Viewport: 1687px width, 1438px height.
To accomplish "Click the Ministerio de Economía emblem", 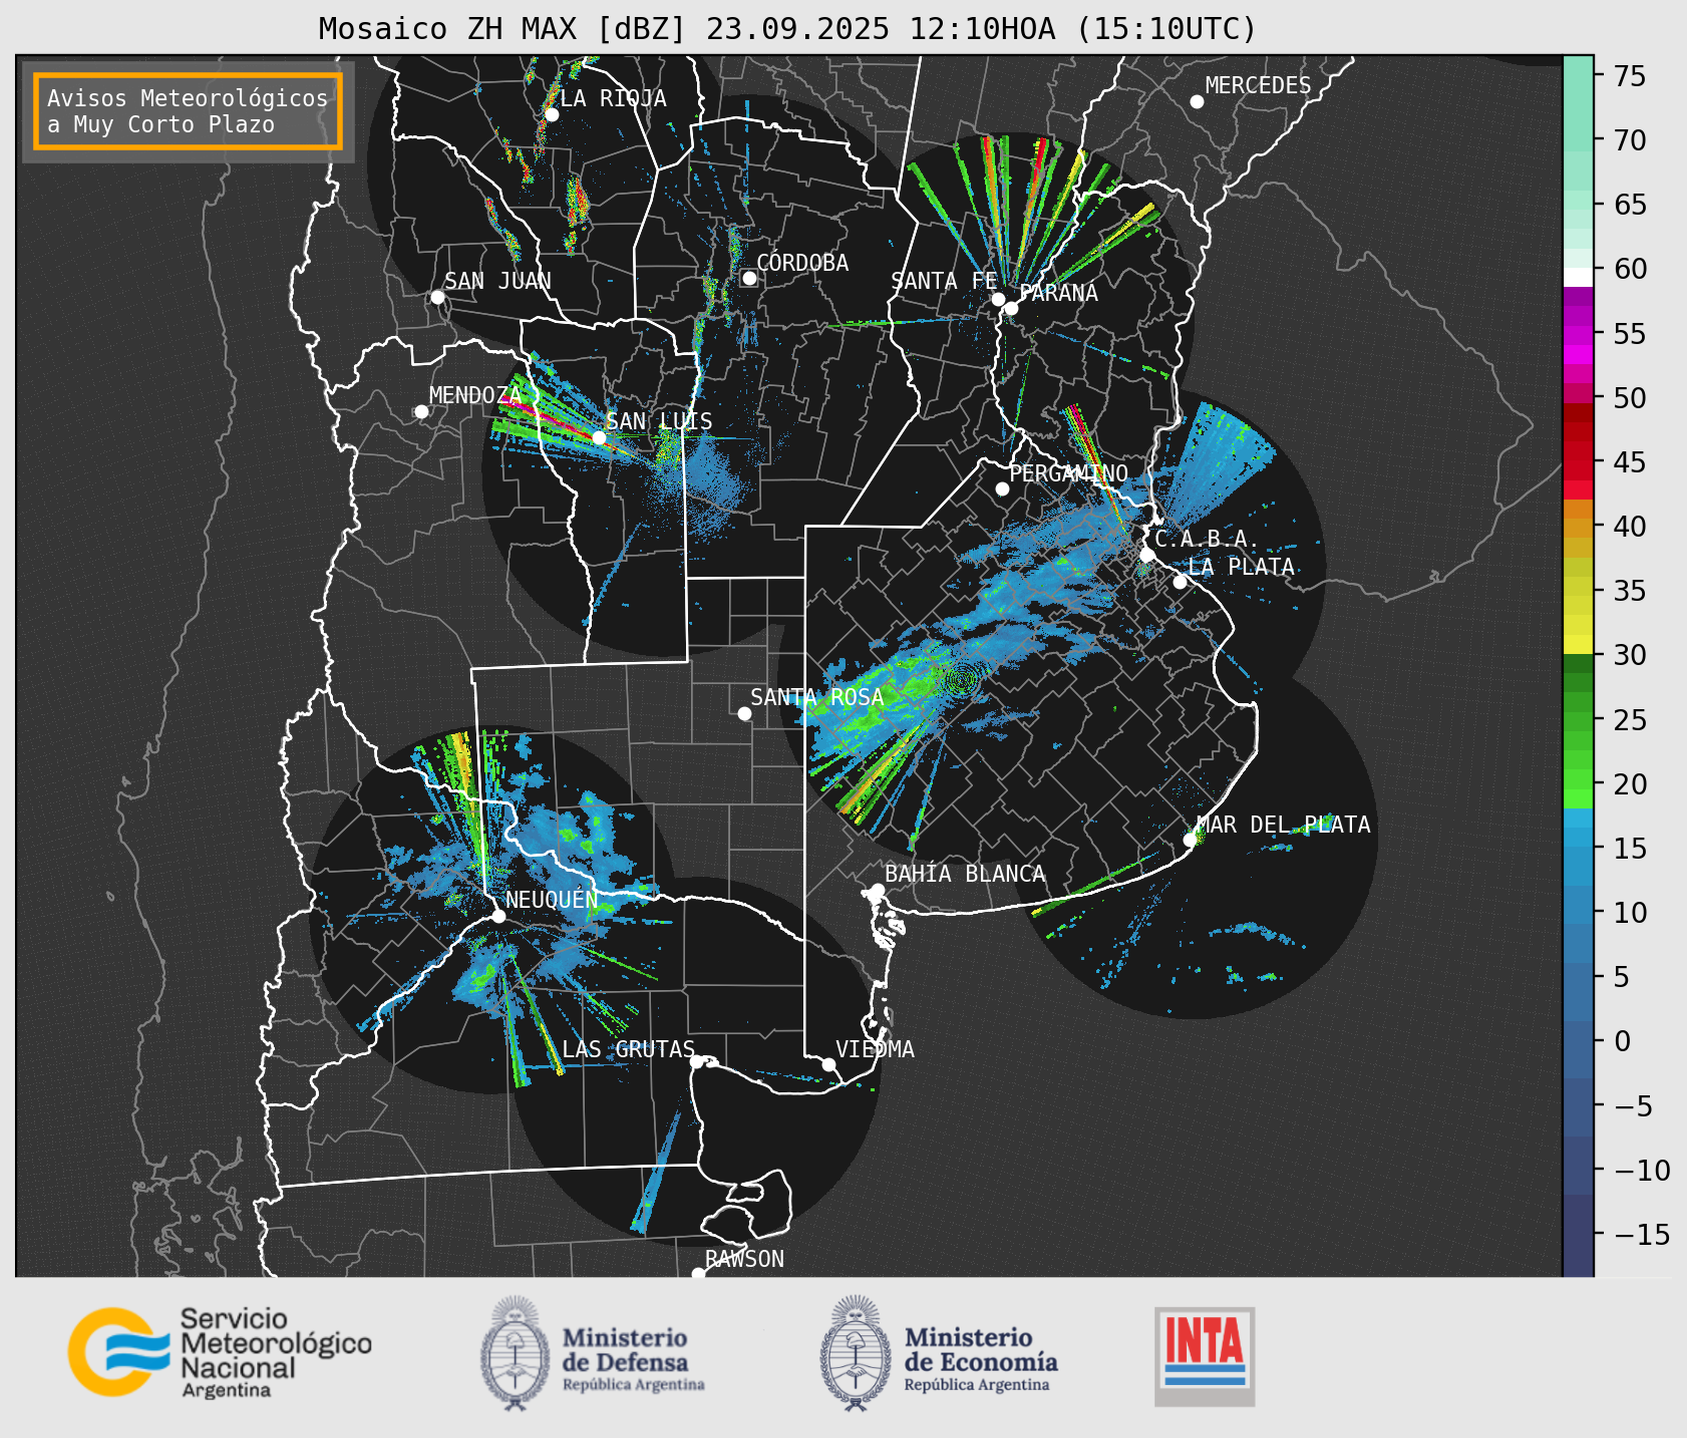I will [855, 1354].
